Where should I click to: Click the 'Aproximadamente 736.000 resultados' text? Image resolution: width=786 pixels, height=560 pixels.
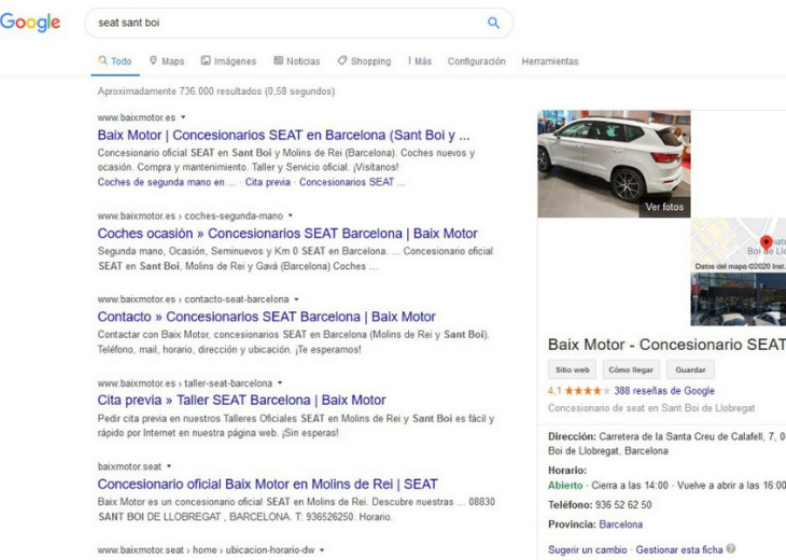[216, 91]
